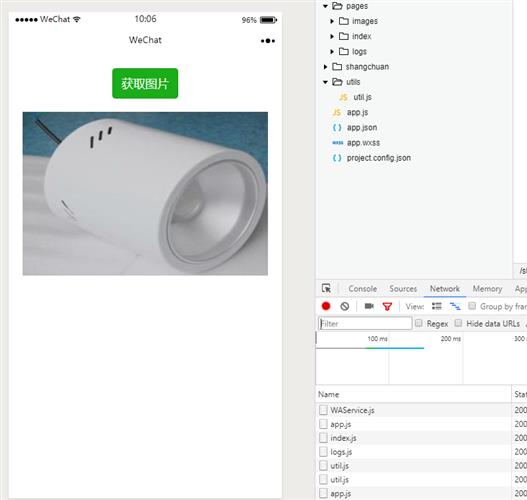The image size is (527, 500).
Task: Enable Hide data URLs checkbox
Action: click(458, 323)
